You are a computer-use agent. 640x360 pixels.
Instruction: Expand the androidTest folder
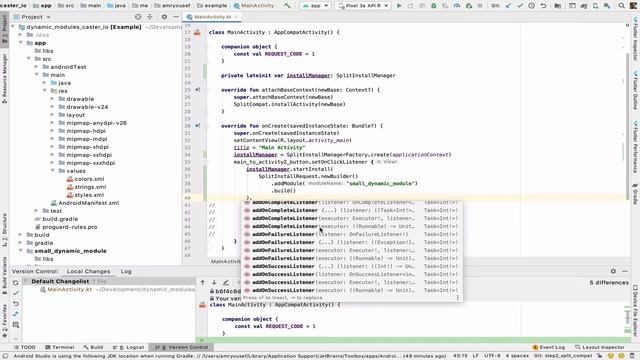[37, 67]
